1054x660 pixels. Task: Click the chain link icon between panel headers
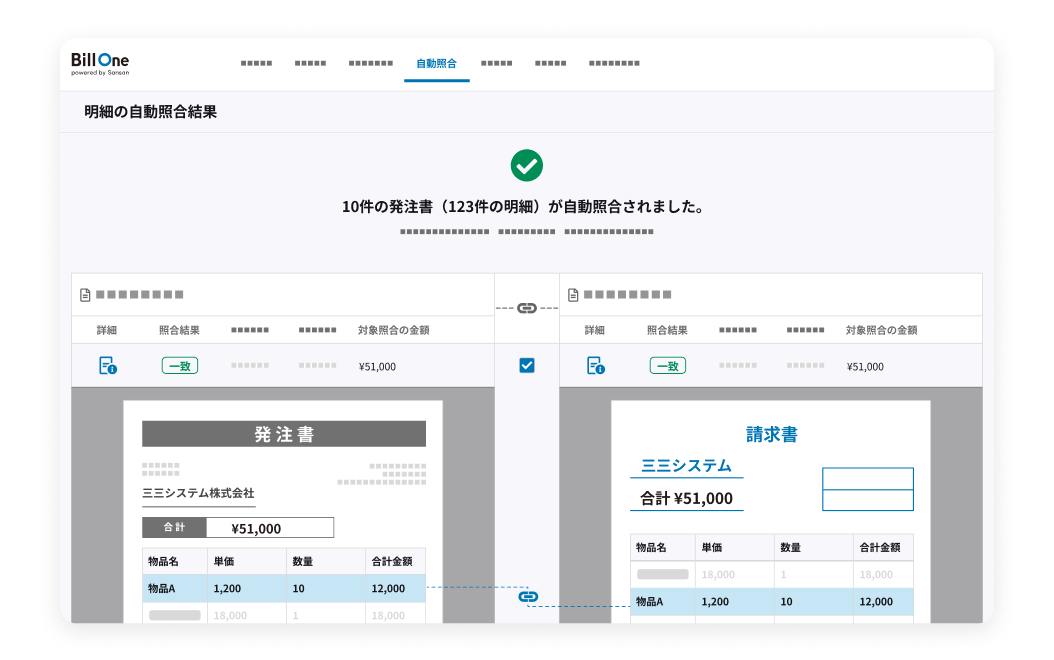coord(527,308)
